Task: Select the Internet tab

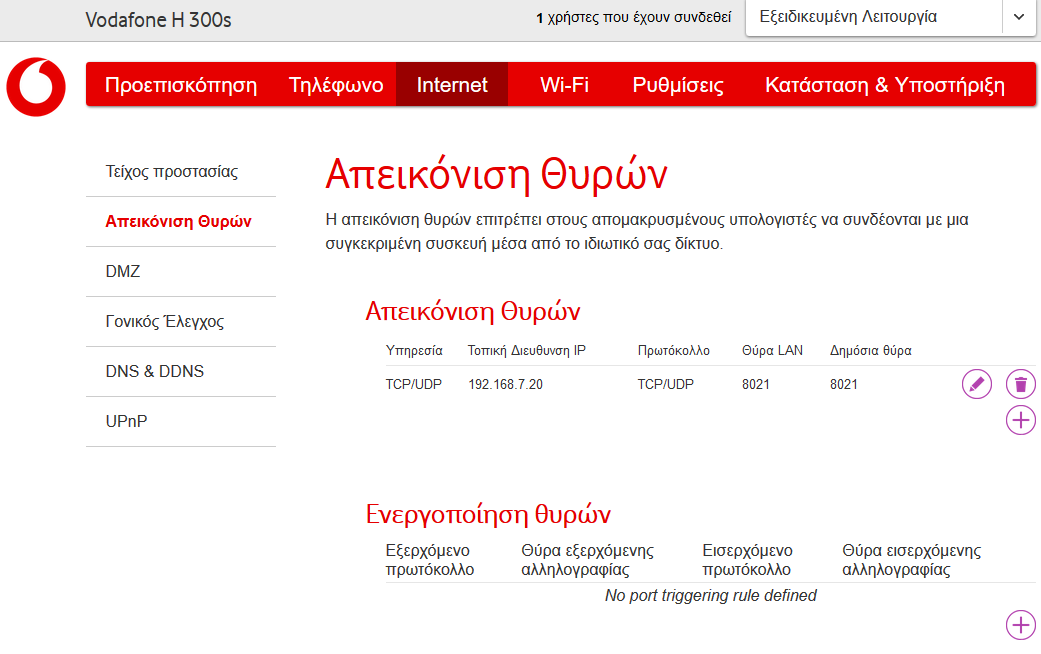Action: click(452, 84)
